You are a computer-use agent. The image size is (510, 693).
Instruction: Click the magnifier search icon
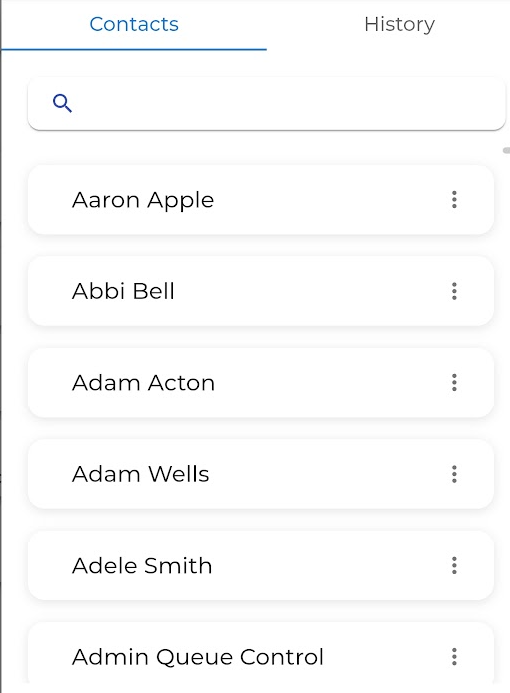(62, 104)
